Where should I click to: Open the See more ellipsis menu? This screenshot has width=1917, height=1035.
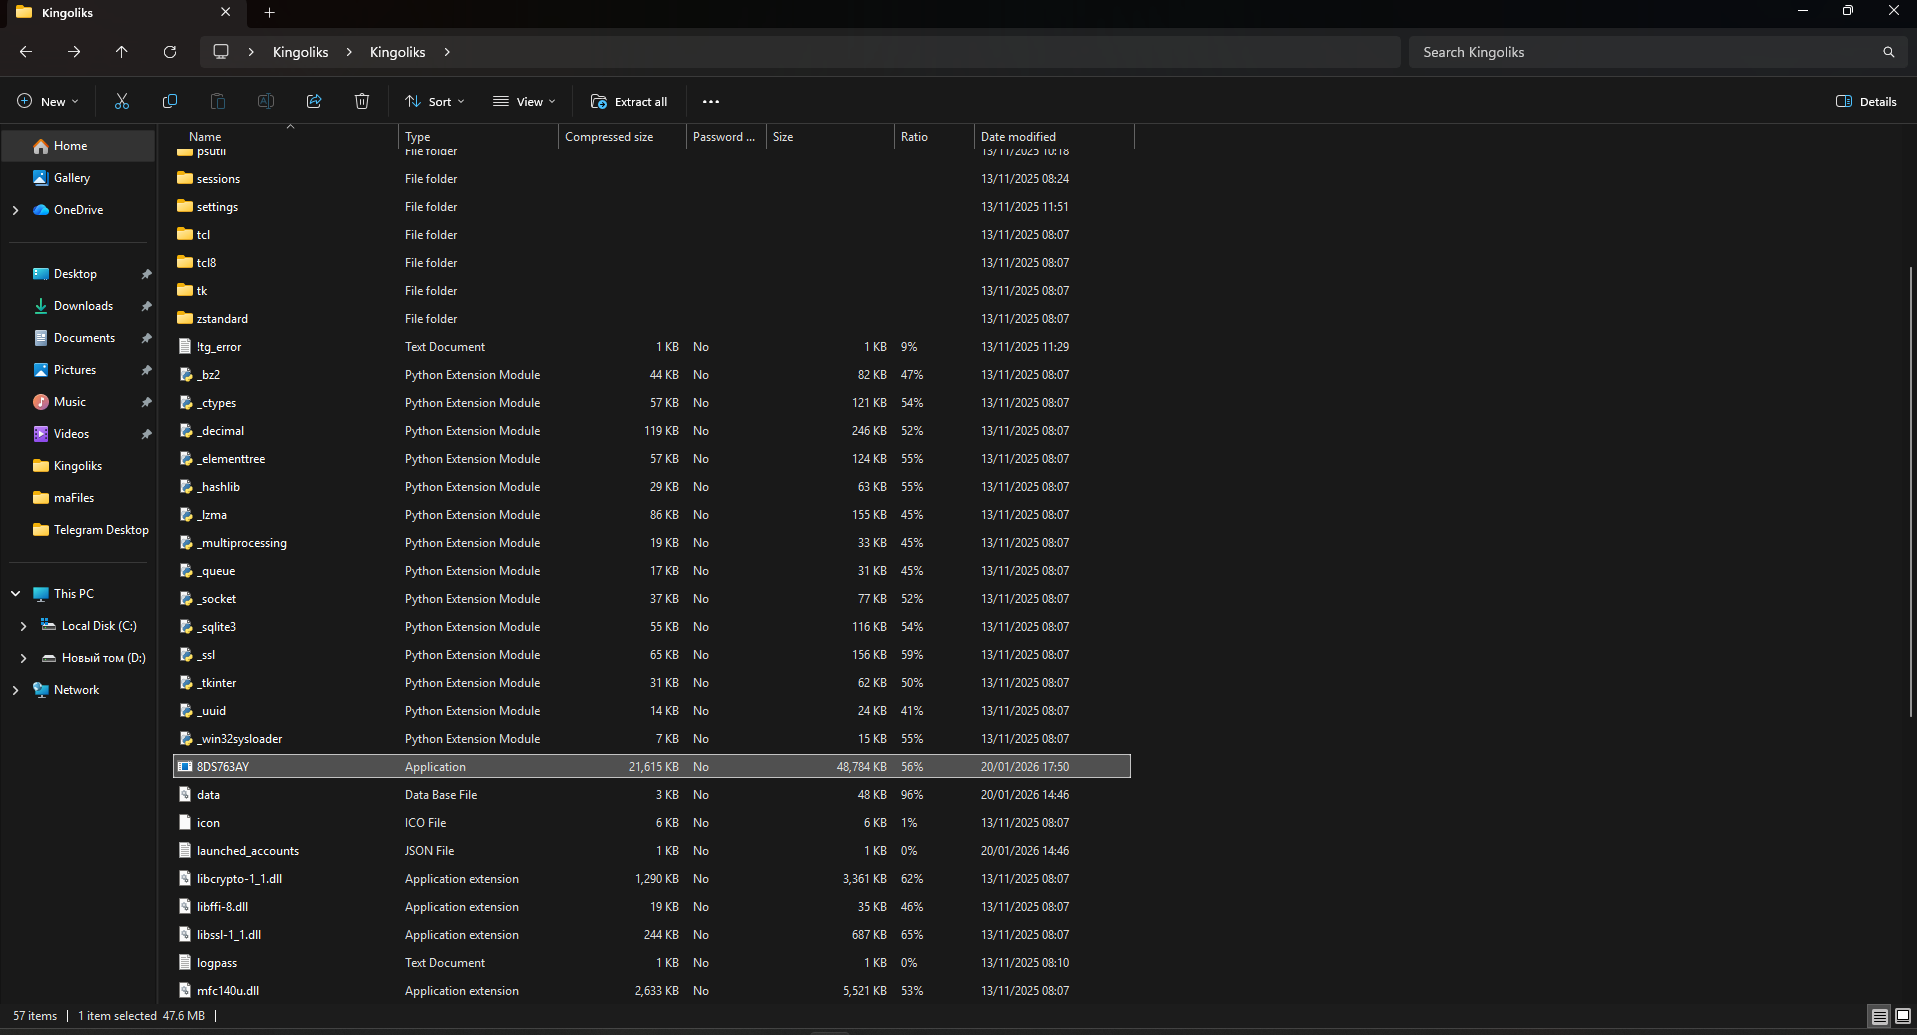tap(711, 102)
